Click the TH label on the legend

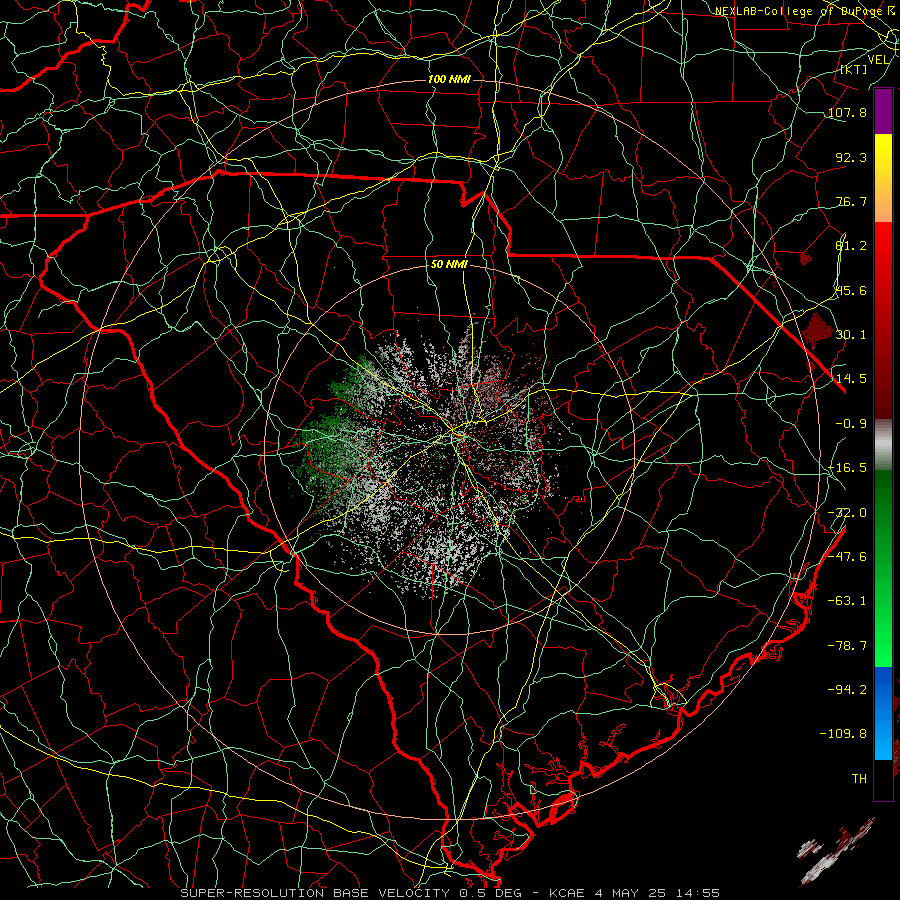[x=859, y=779]
